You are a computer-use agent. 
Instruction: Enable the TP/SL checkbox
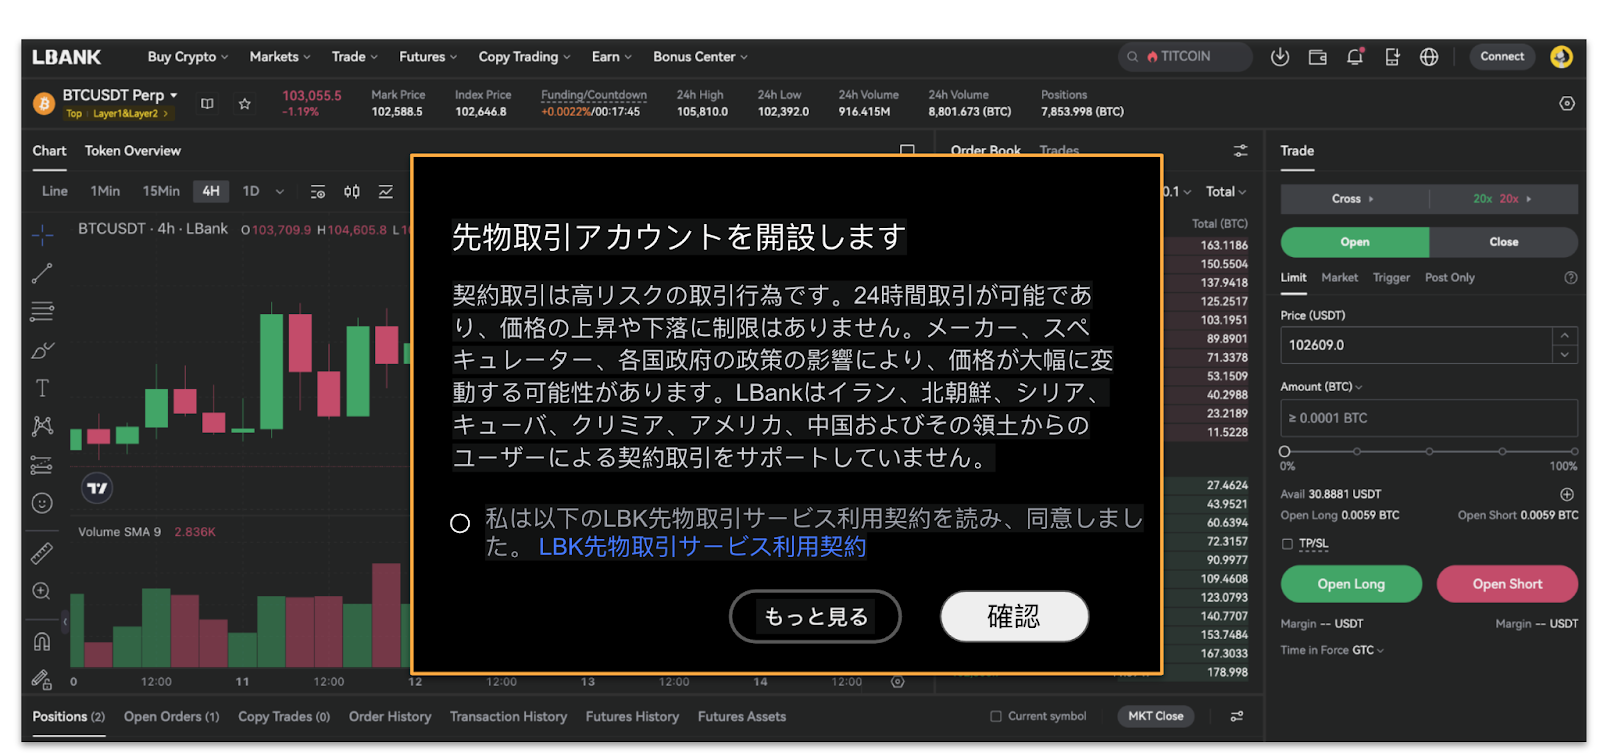(x=1288, y=544)
